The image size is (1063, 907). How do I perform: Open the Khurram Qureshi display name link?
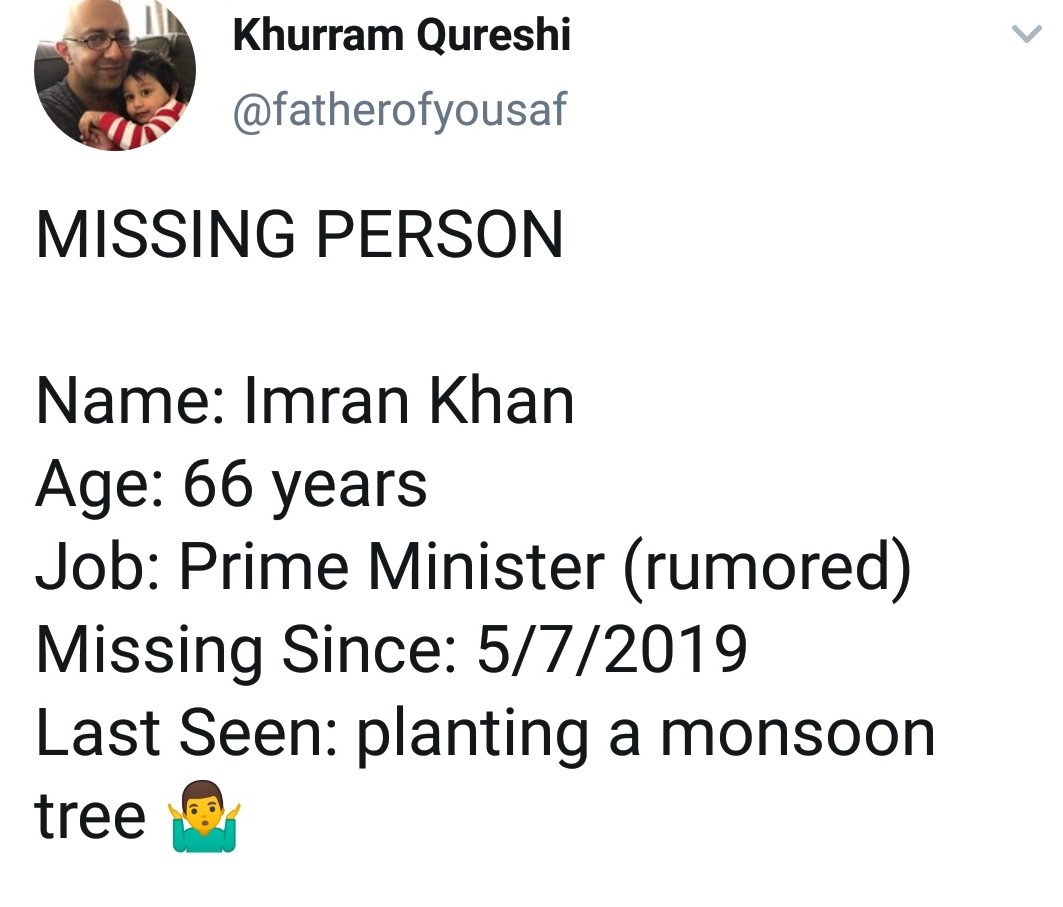click(401, 36)
